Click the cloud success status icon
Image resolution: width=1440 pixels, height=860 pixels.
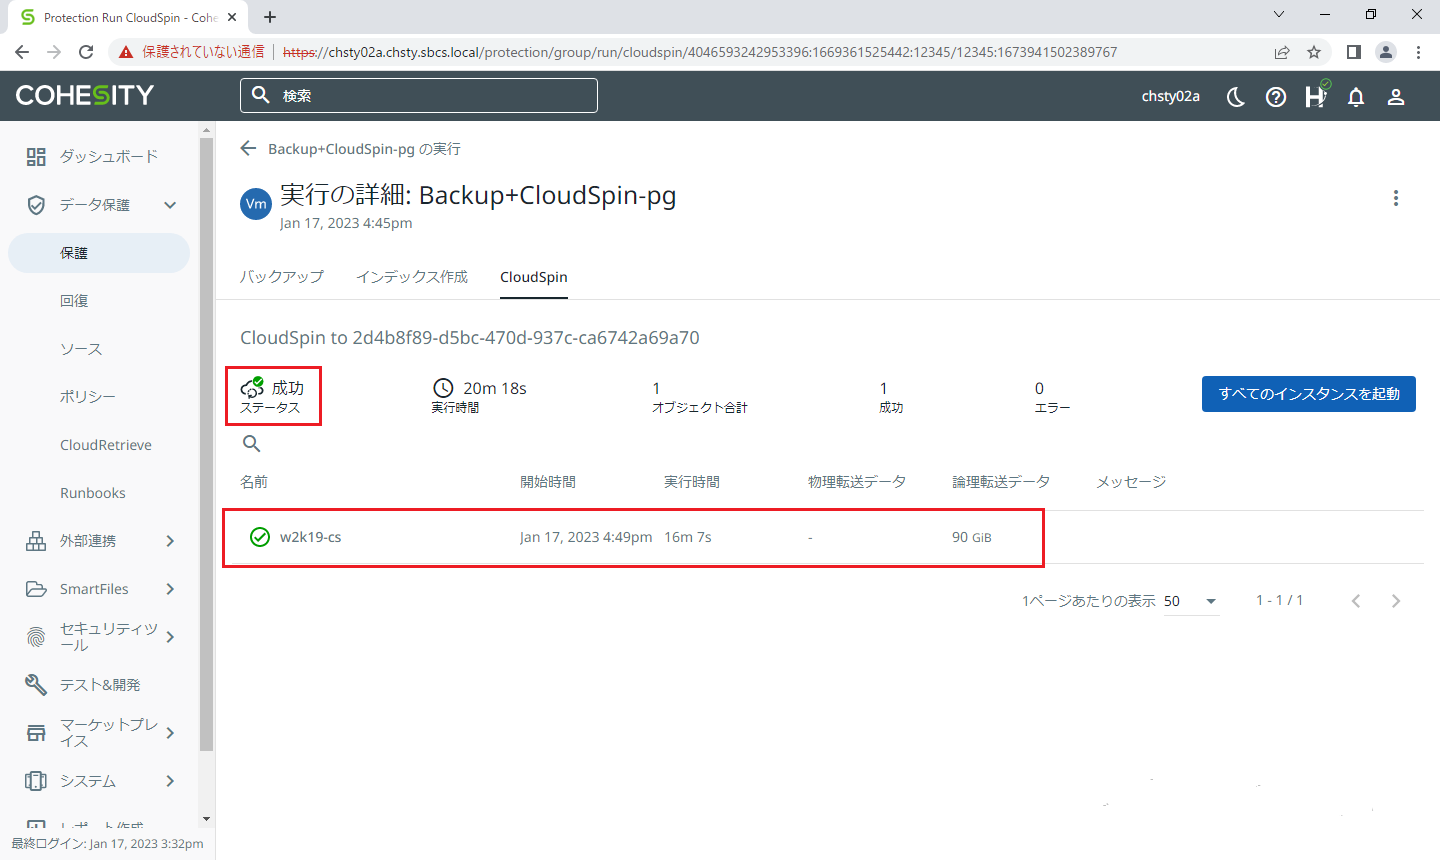(252, 388)
